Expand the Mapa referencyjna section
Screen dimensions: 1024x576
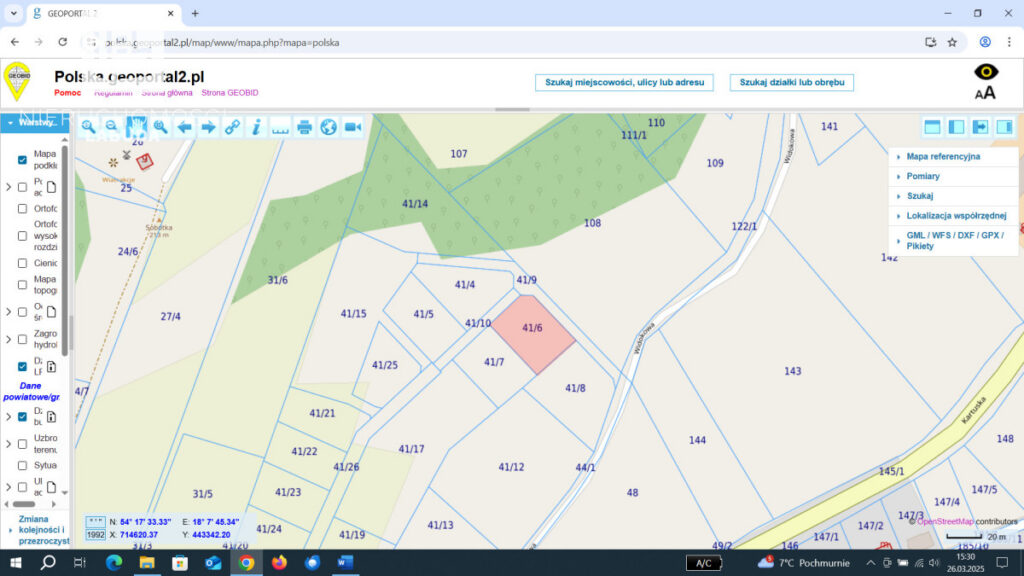[x=942, y=157]
